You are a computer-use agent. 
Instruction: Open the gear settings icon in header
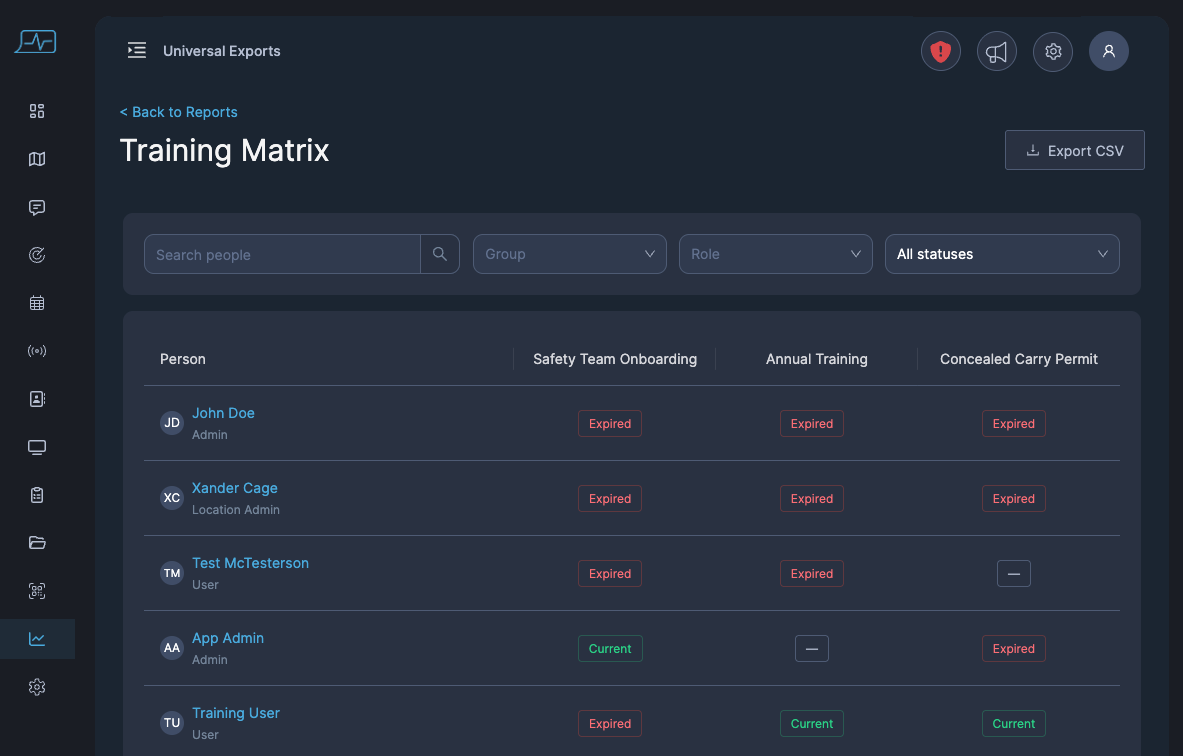pos(1052,51)
